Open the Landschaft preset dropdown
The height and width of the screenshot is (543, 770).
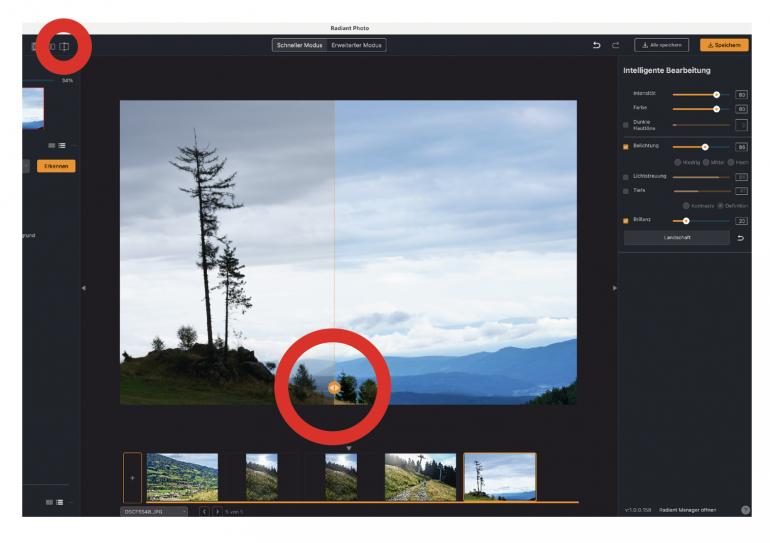click(677, 238)
